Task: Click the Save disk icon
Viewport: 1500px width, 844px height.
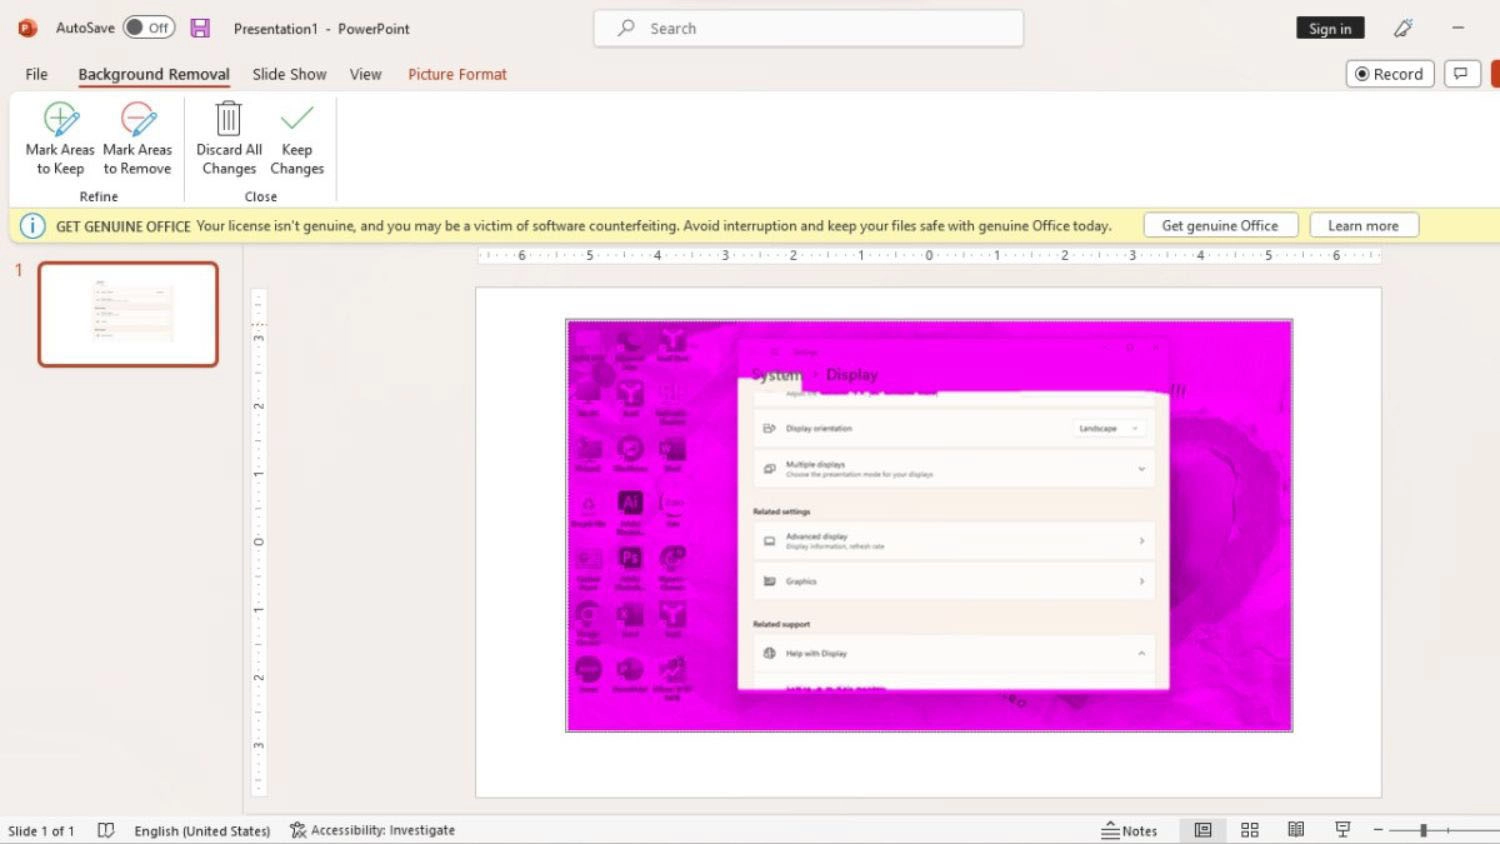Action: [200, 28]
